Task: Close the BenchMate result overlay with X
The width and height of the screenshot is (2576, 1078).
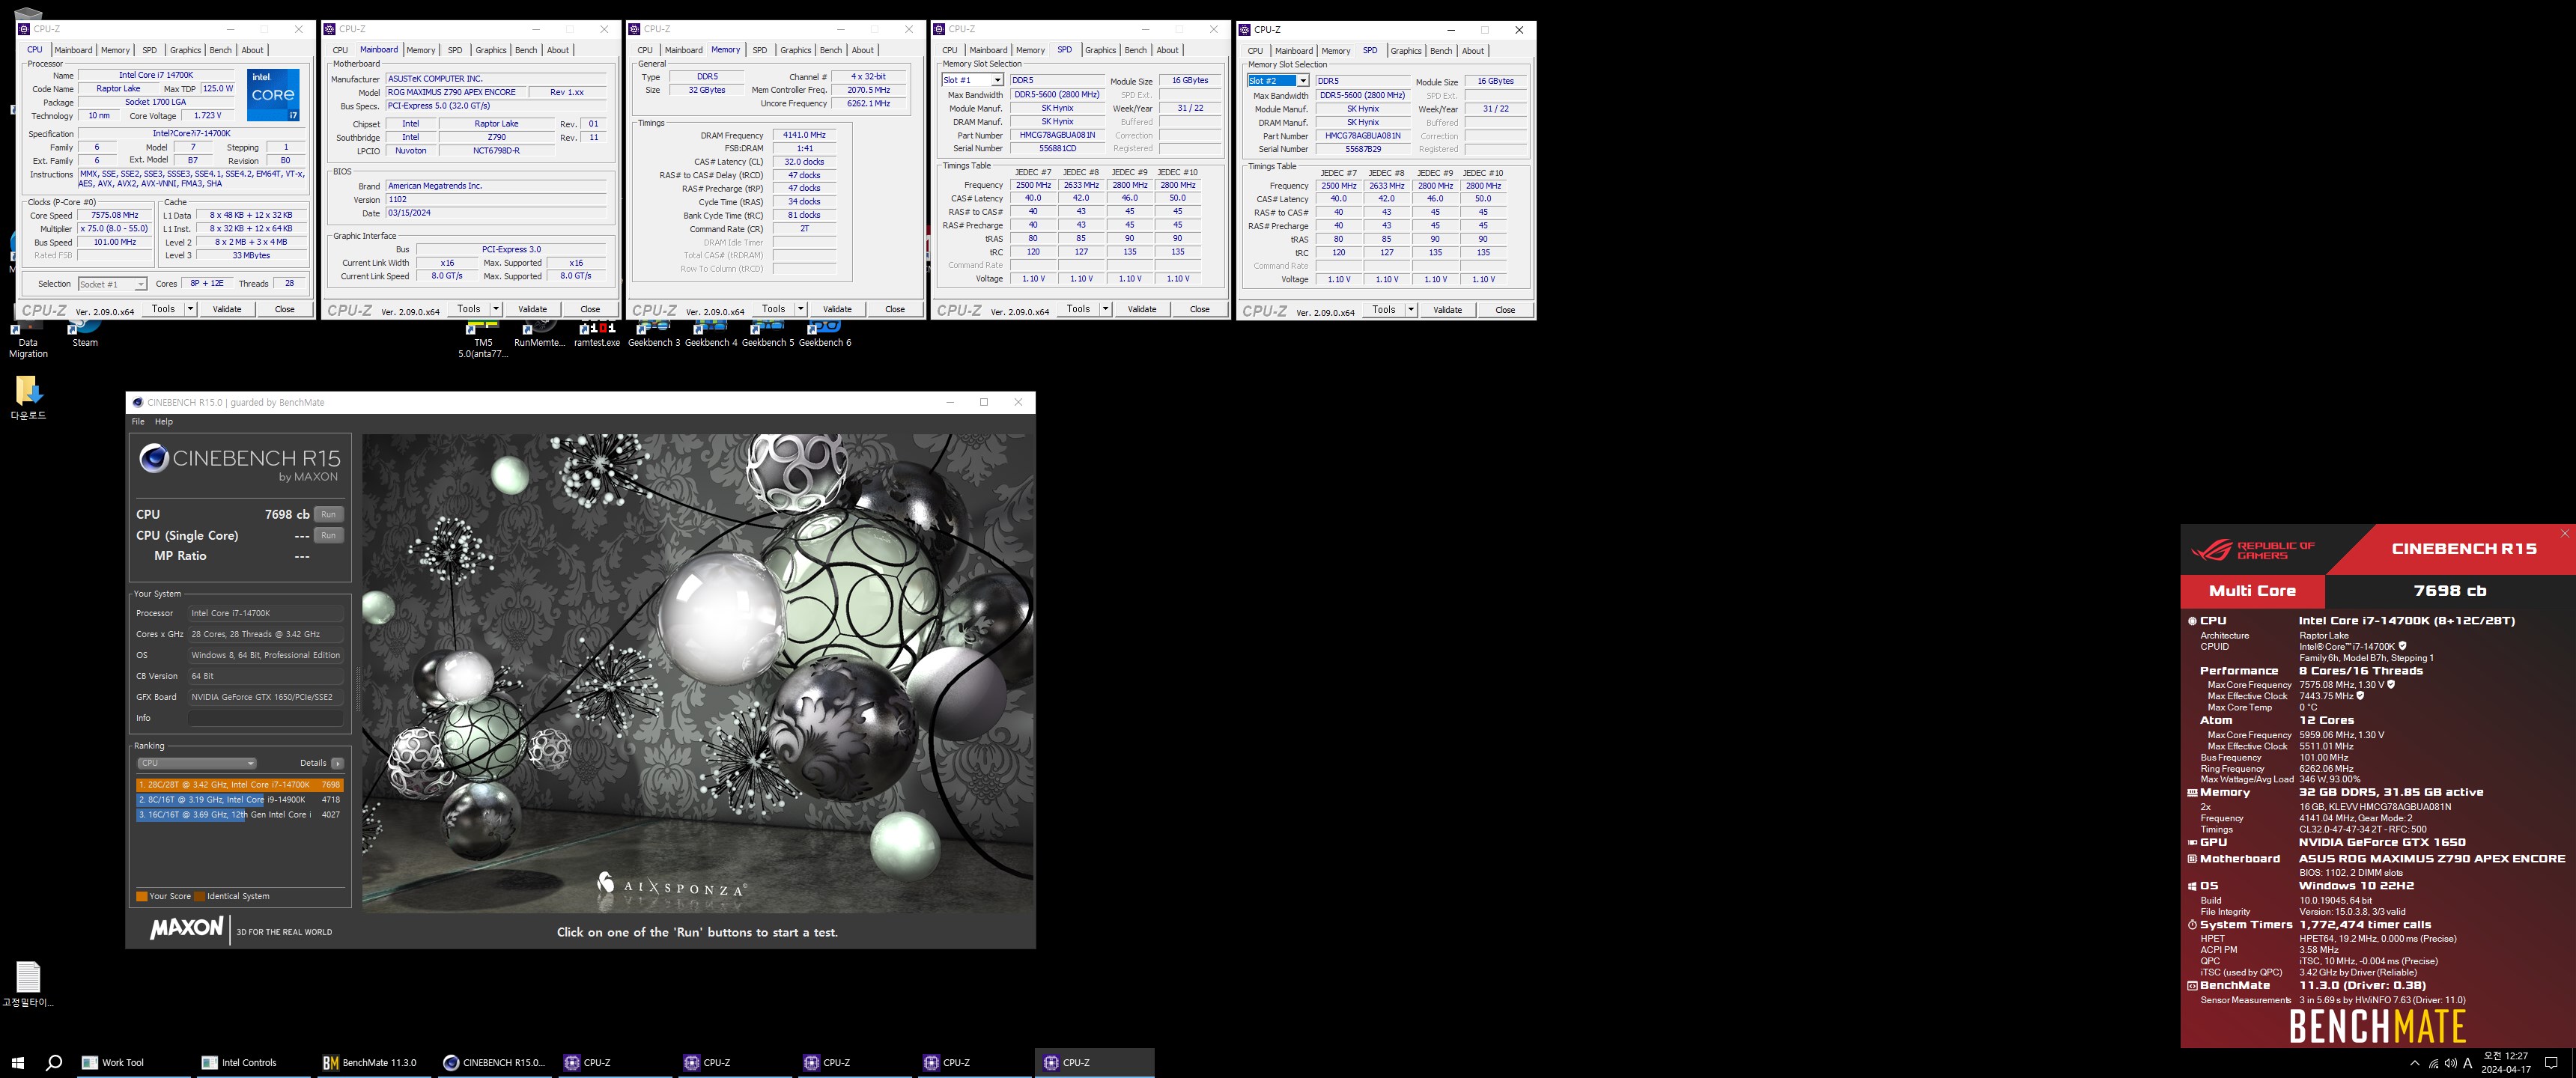Action: click(x=2565, y=533)
